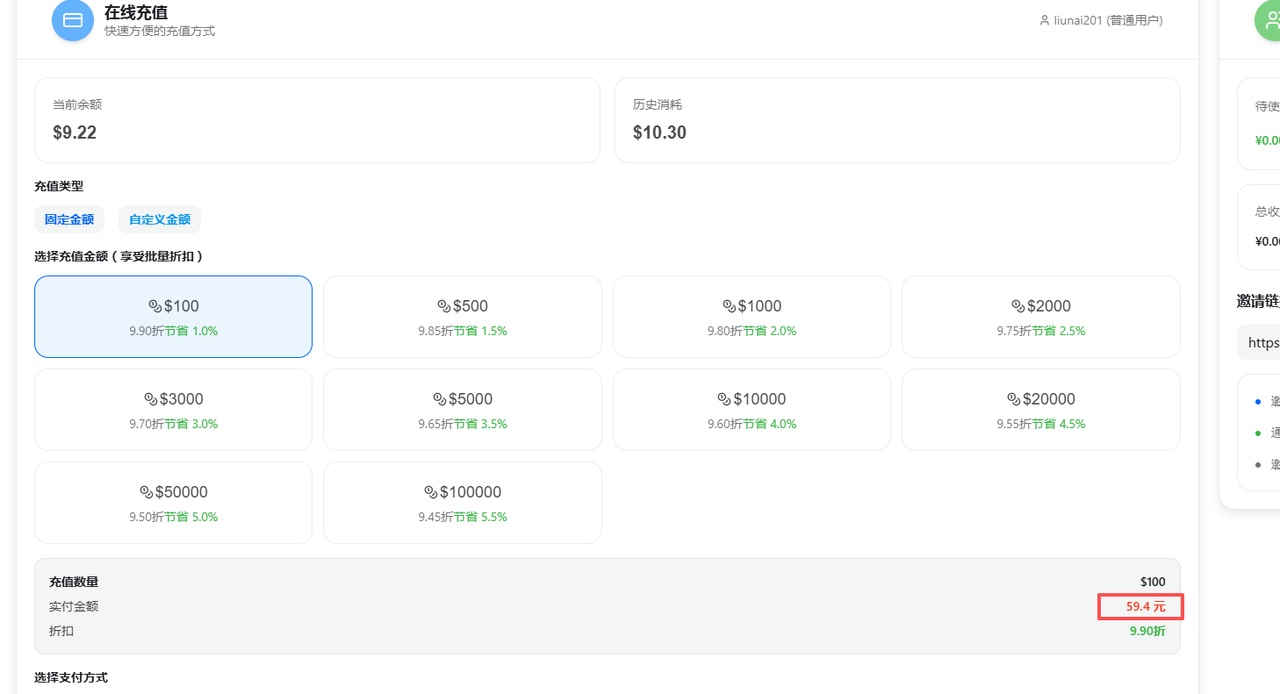Click the blue credit card recharge icon
The height and width of the screenshot is (694, 1280).
[x=73, y=21]
